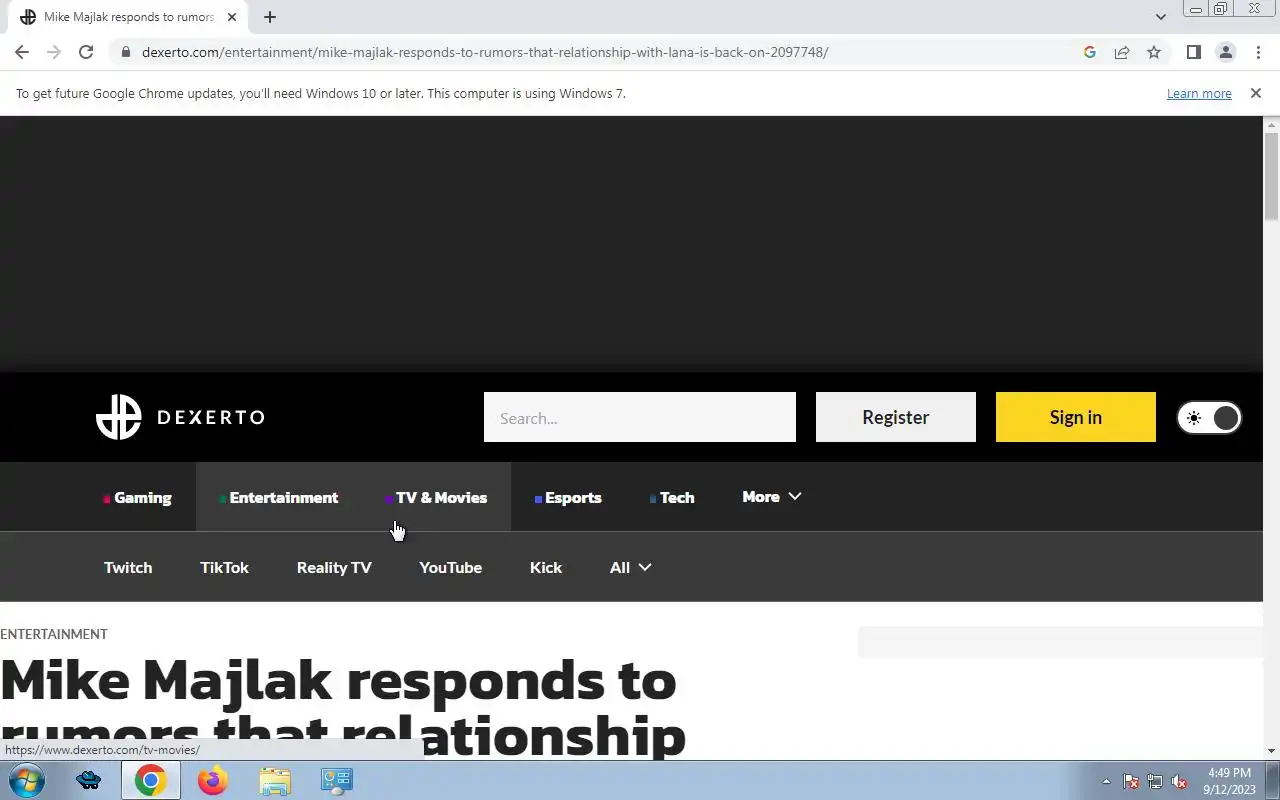Image resolution: width=1280 pixels, height=800 pixels.
Task: Expand the More dropdown menu
Action: click(x=772, y=496)
